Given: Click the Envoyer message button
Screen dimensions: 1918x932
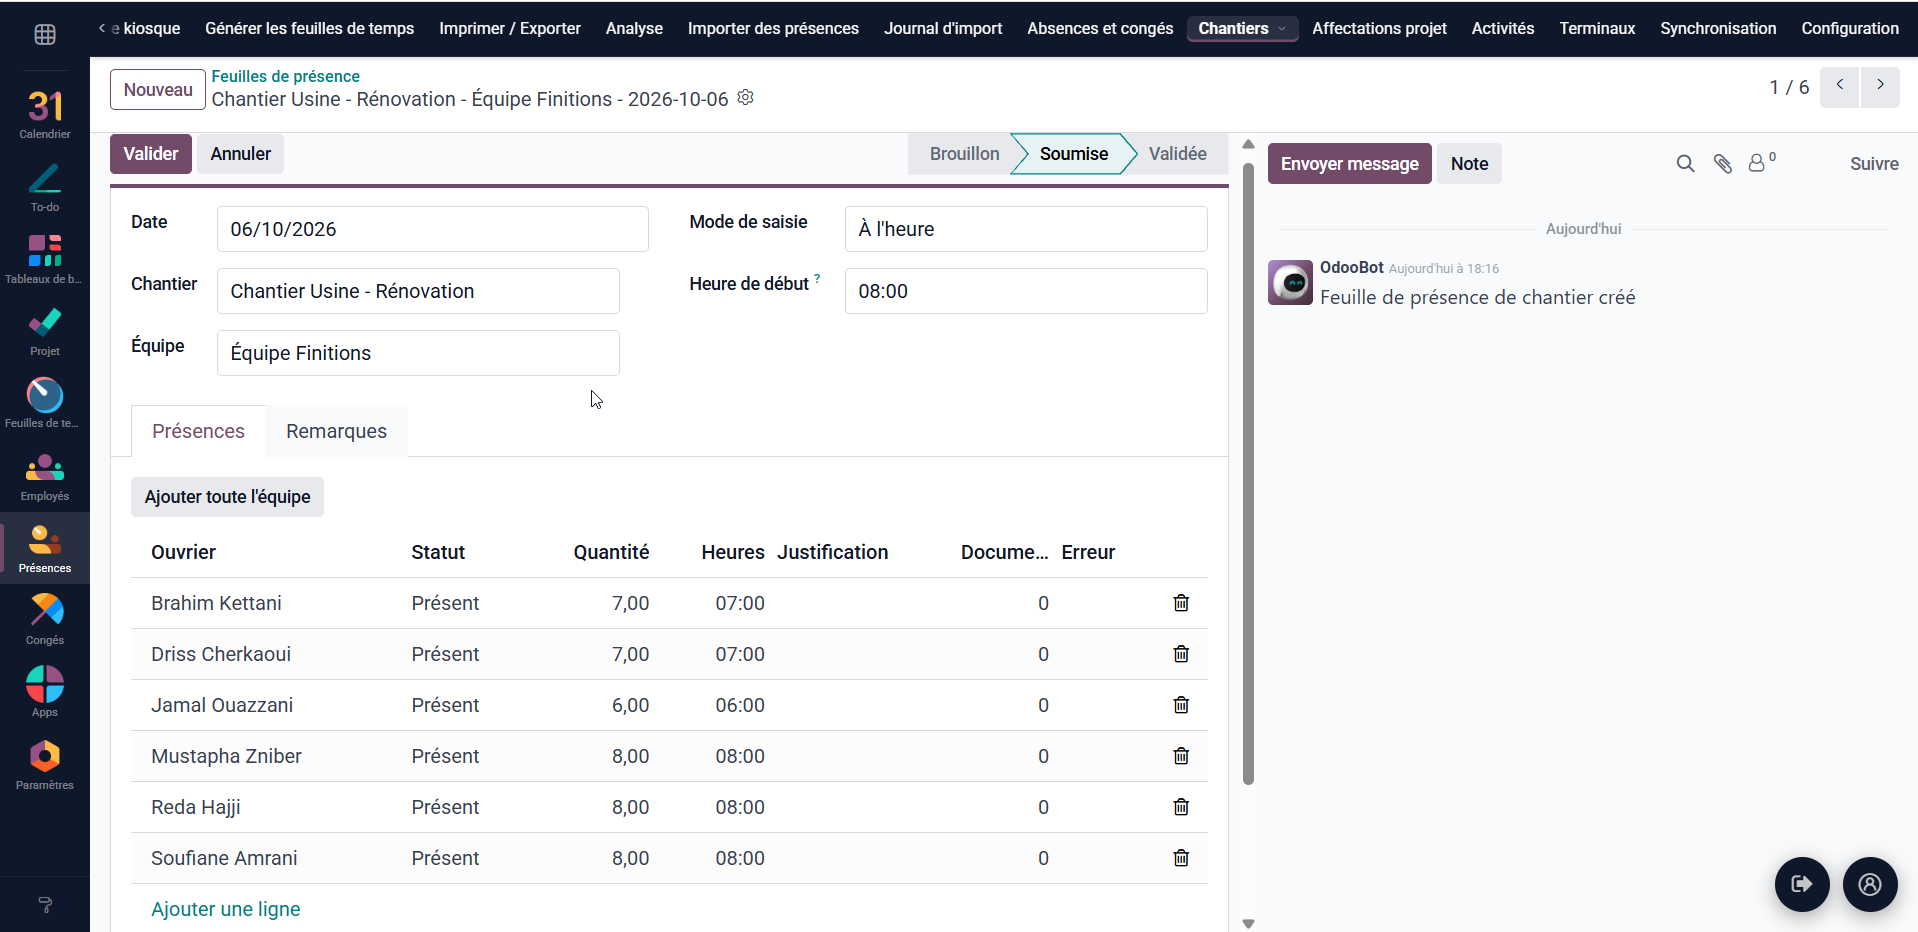Looking at the screenshot, I should click(x=1349, y=164).
